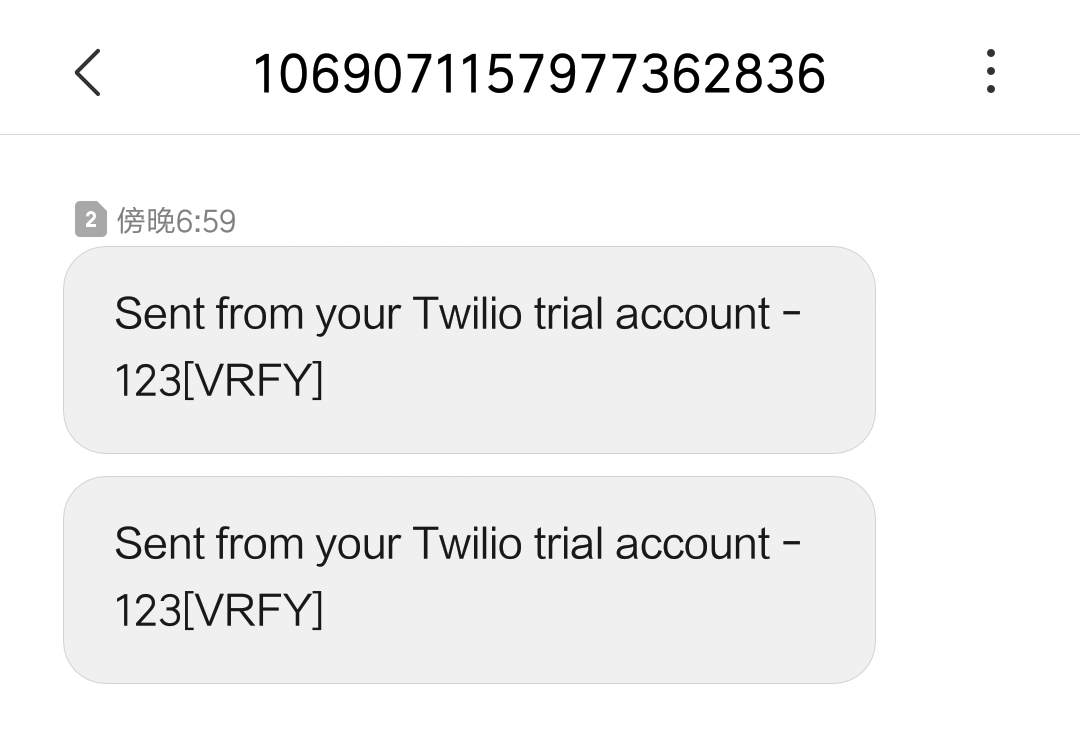Click the empty area below the last message
Viewport: 1080px width, 745px height.
pos(540,715)
